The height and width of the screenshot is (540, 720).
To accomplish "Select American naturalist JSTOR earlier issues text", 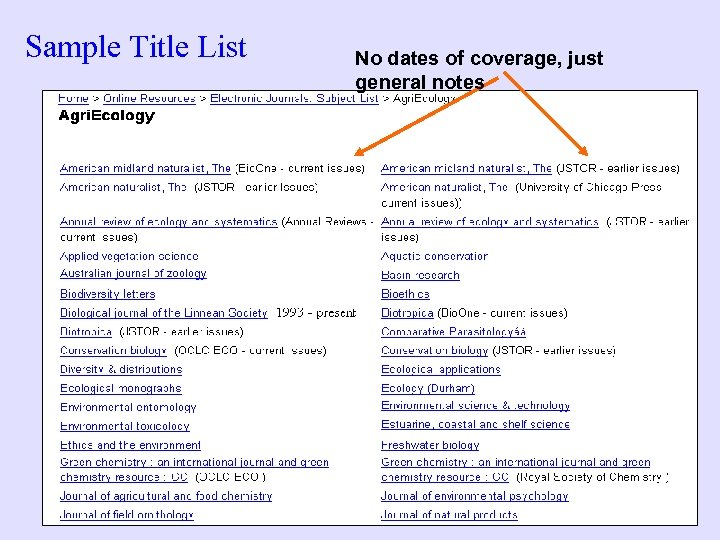I will point(189,187).
